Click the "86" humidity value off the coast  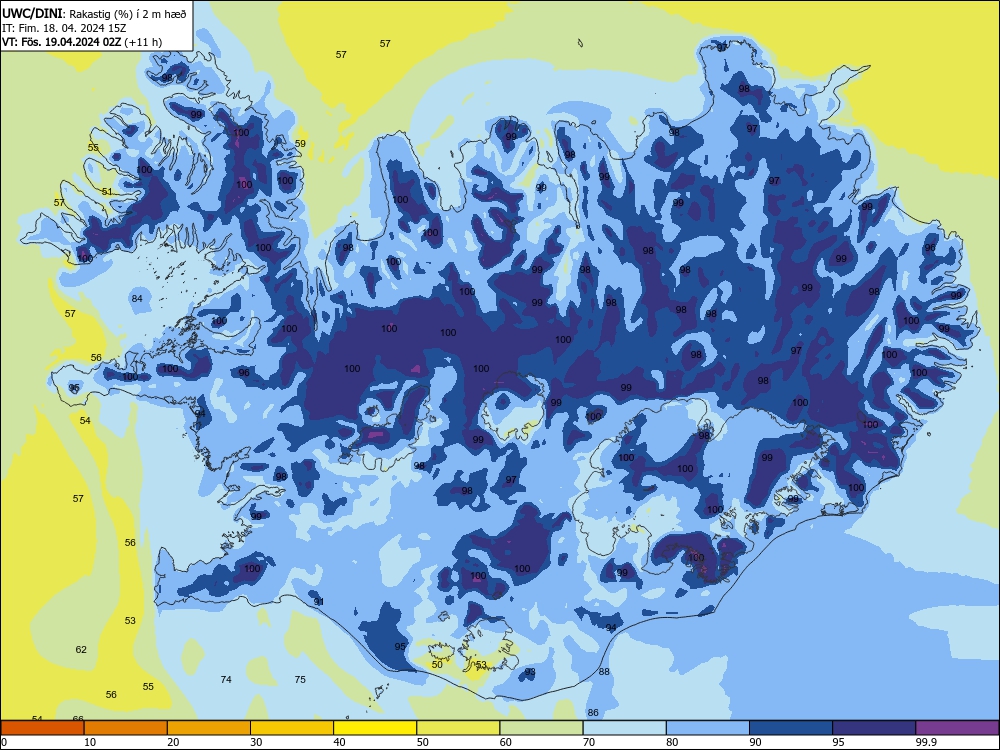[593, 712]
